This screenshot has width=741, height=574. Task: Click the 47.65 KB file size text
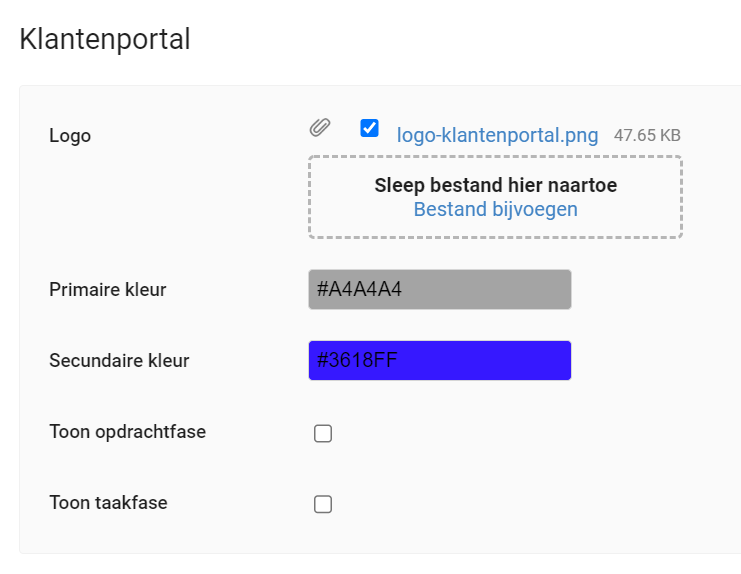click(x=647, y=136)
